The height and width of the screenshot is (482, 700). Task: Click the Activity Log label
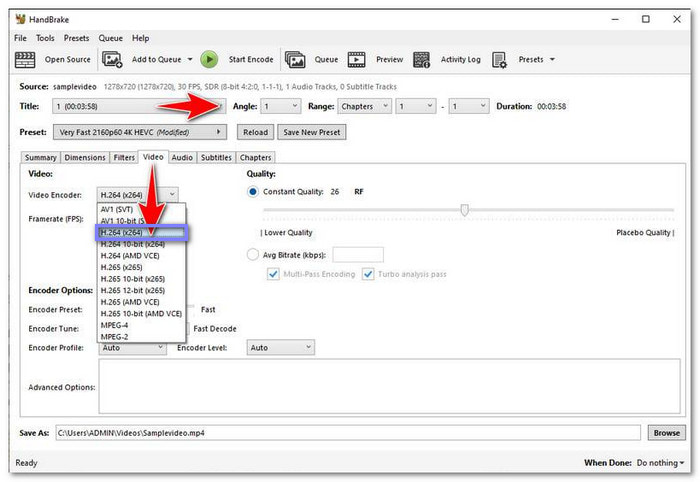click(x=461, y=59)
